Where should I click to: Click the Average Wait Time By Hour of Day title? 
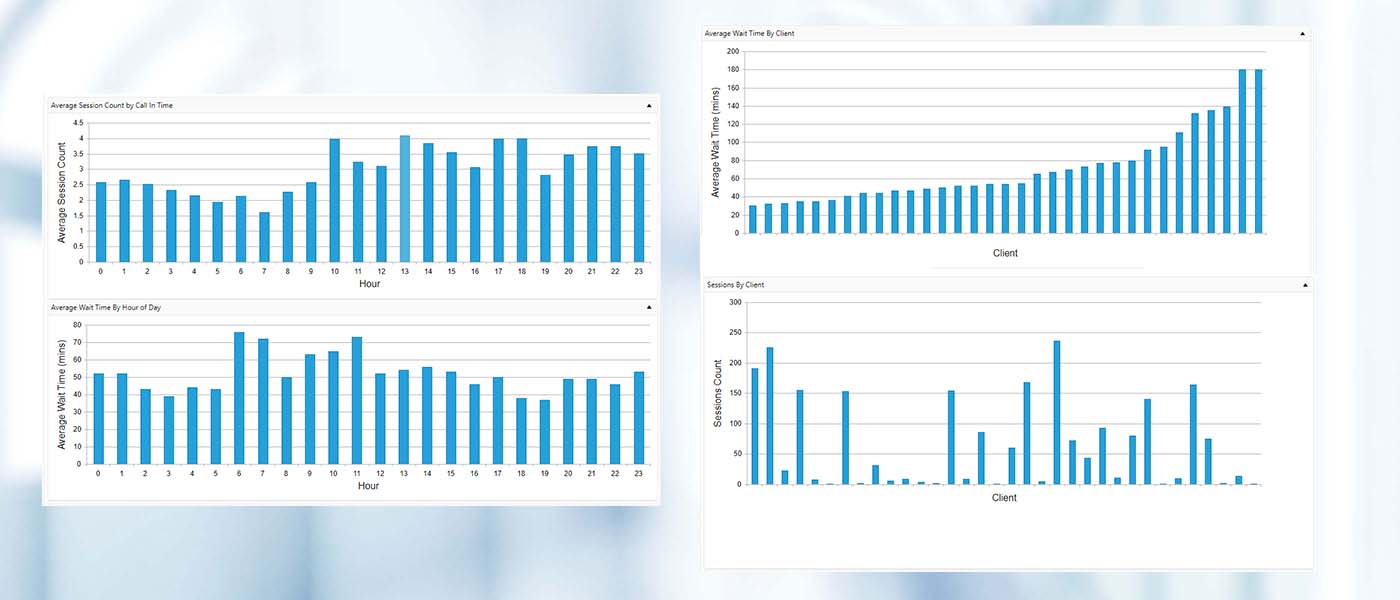click(105, 308)
